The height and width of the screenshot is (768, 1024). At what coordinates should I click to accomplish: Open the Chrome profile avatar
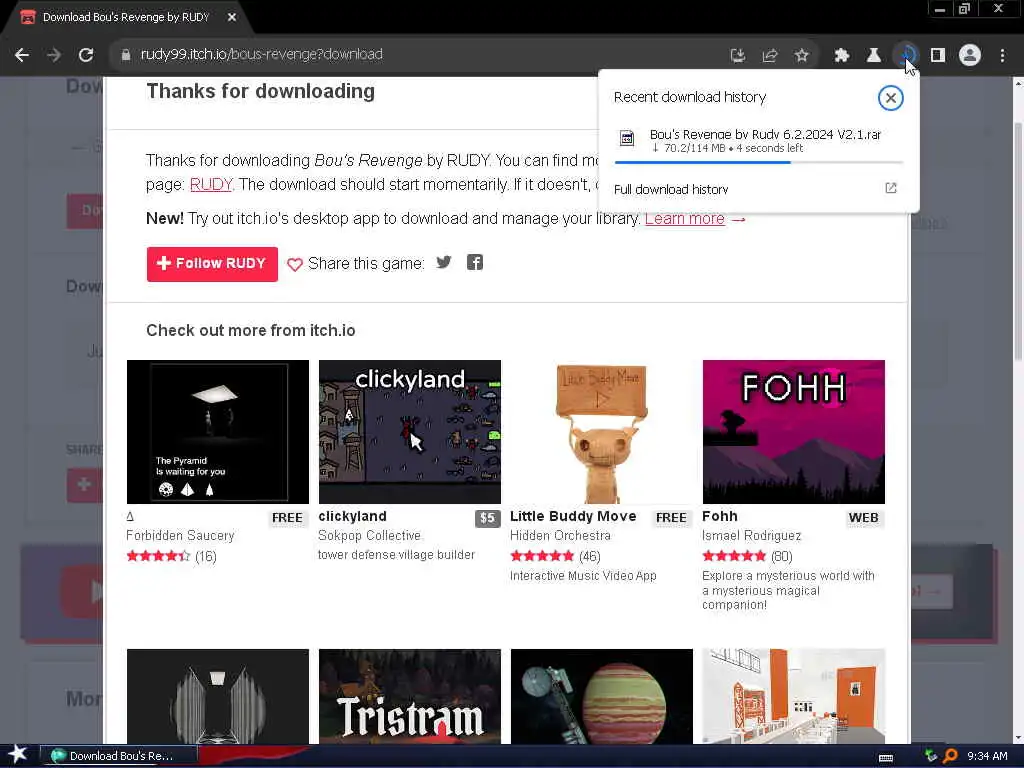pyautogui.click(x=970, y=56)
